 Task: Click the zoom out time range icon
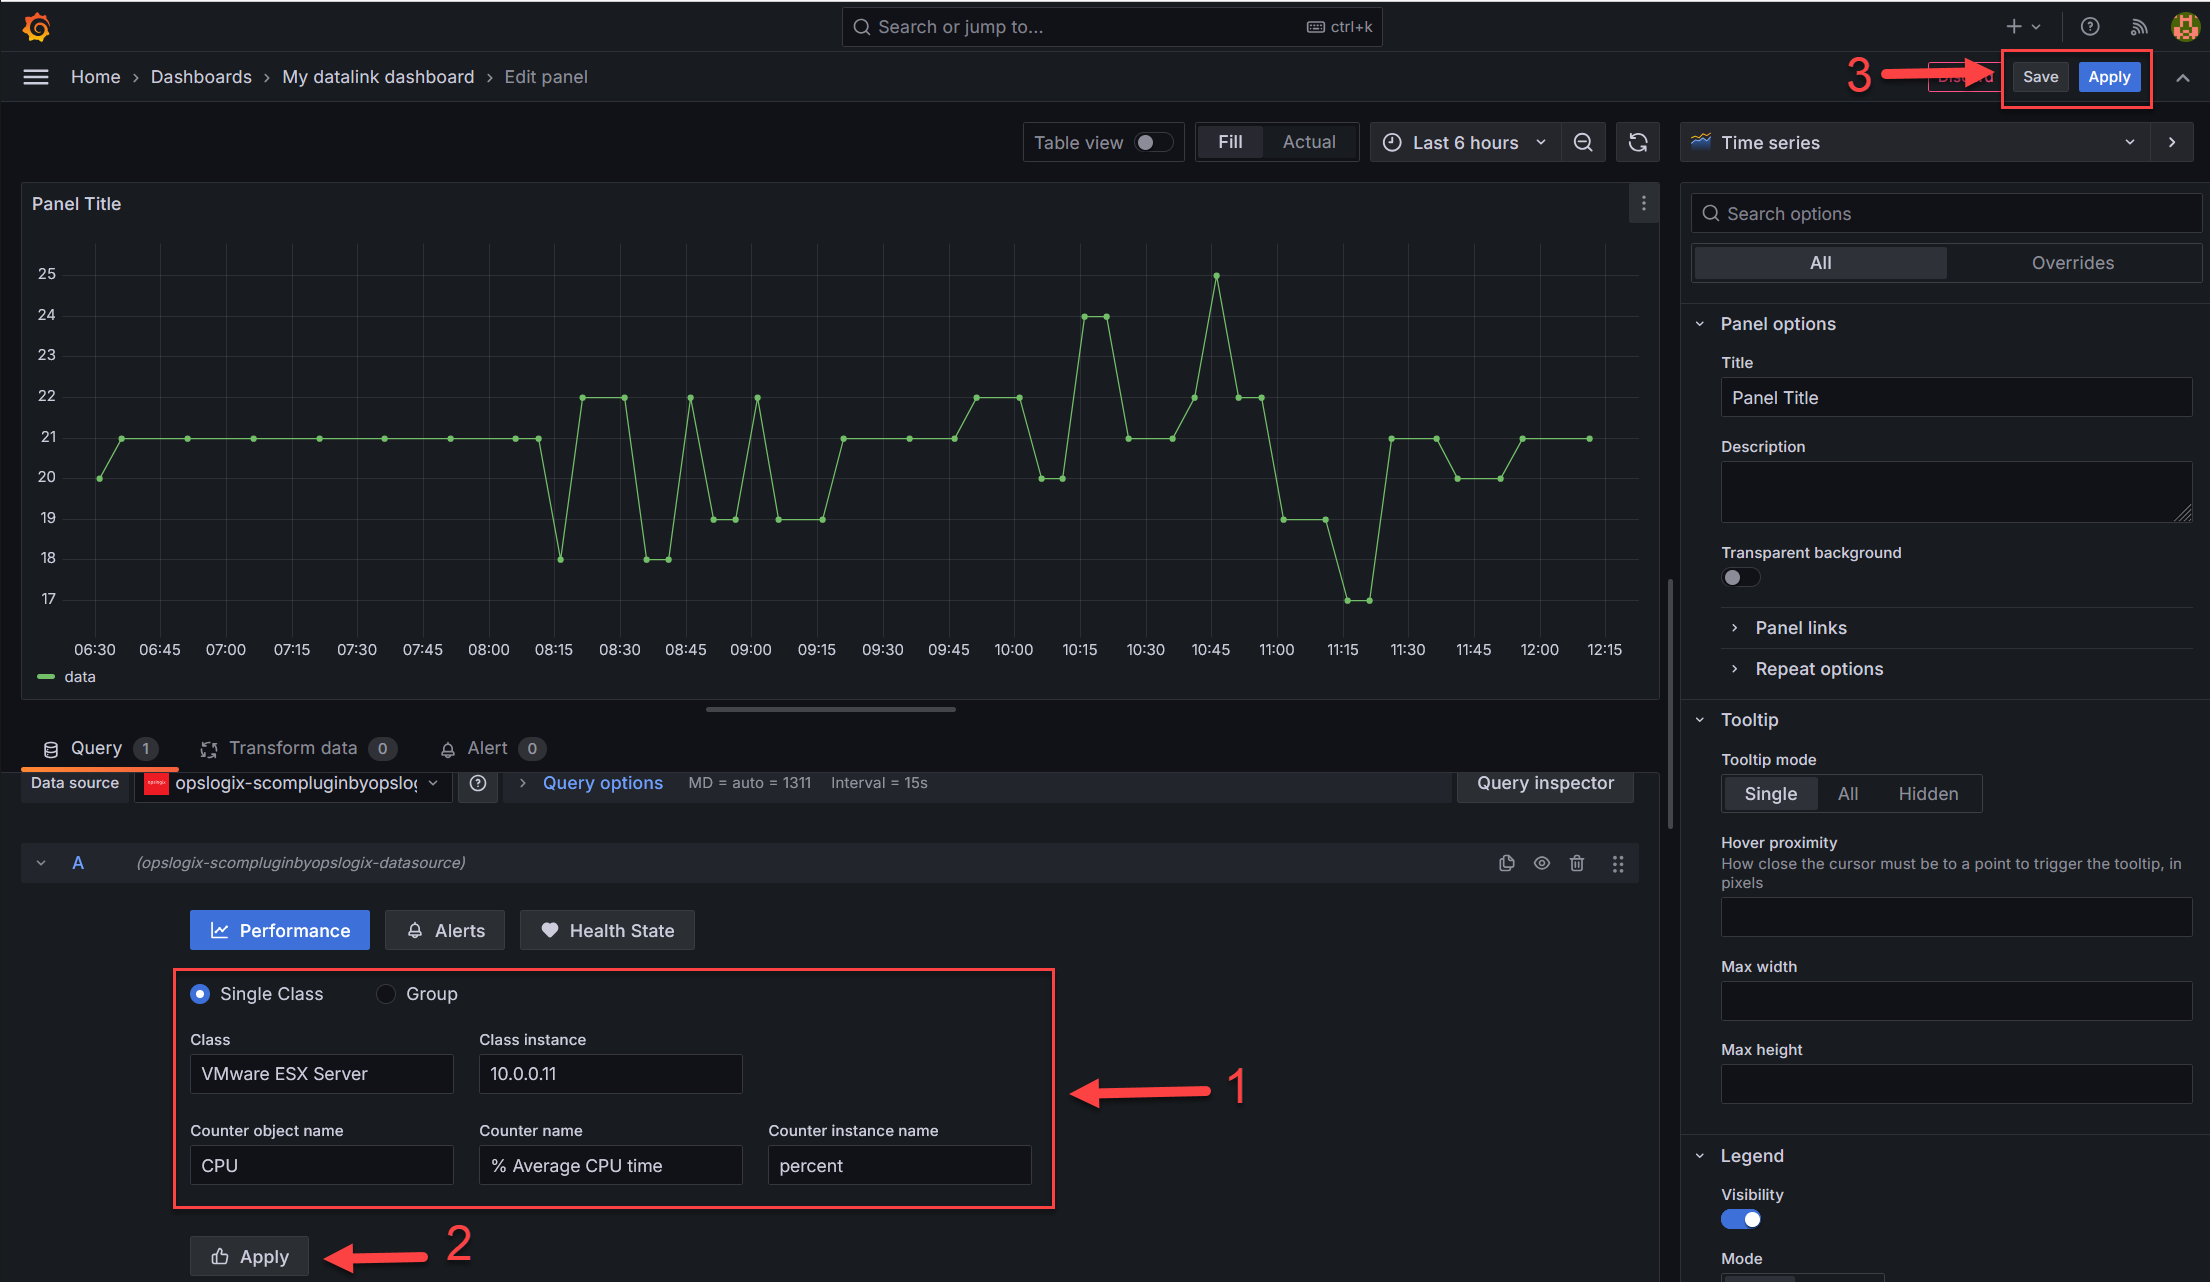(x=1583, y=143)
